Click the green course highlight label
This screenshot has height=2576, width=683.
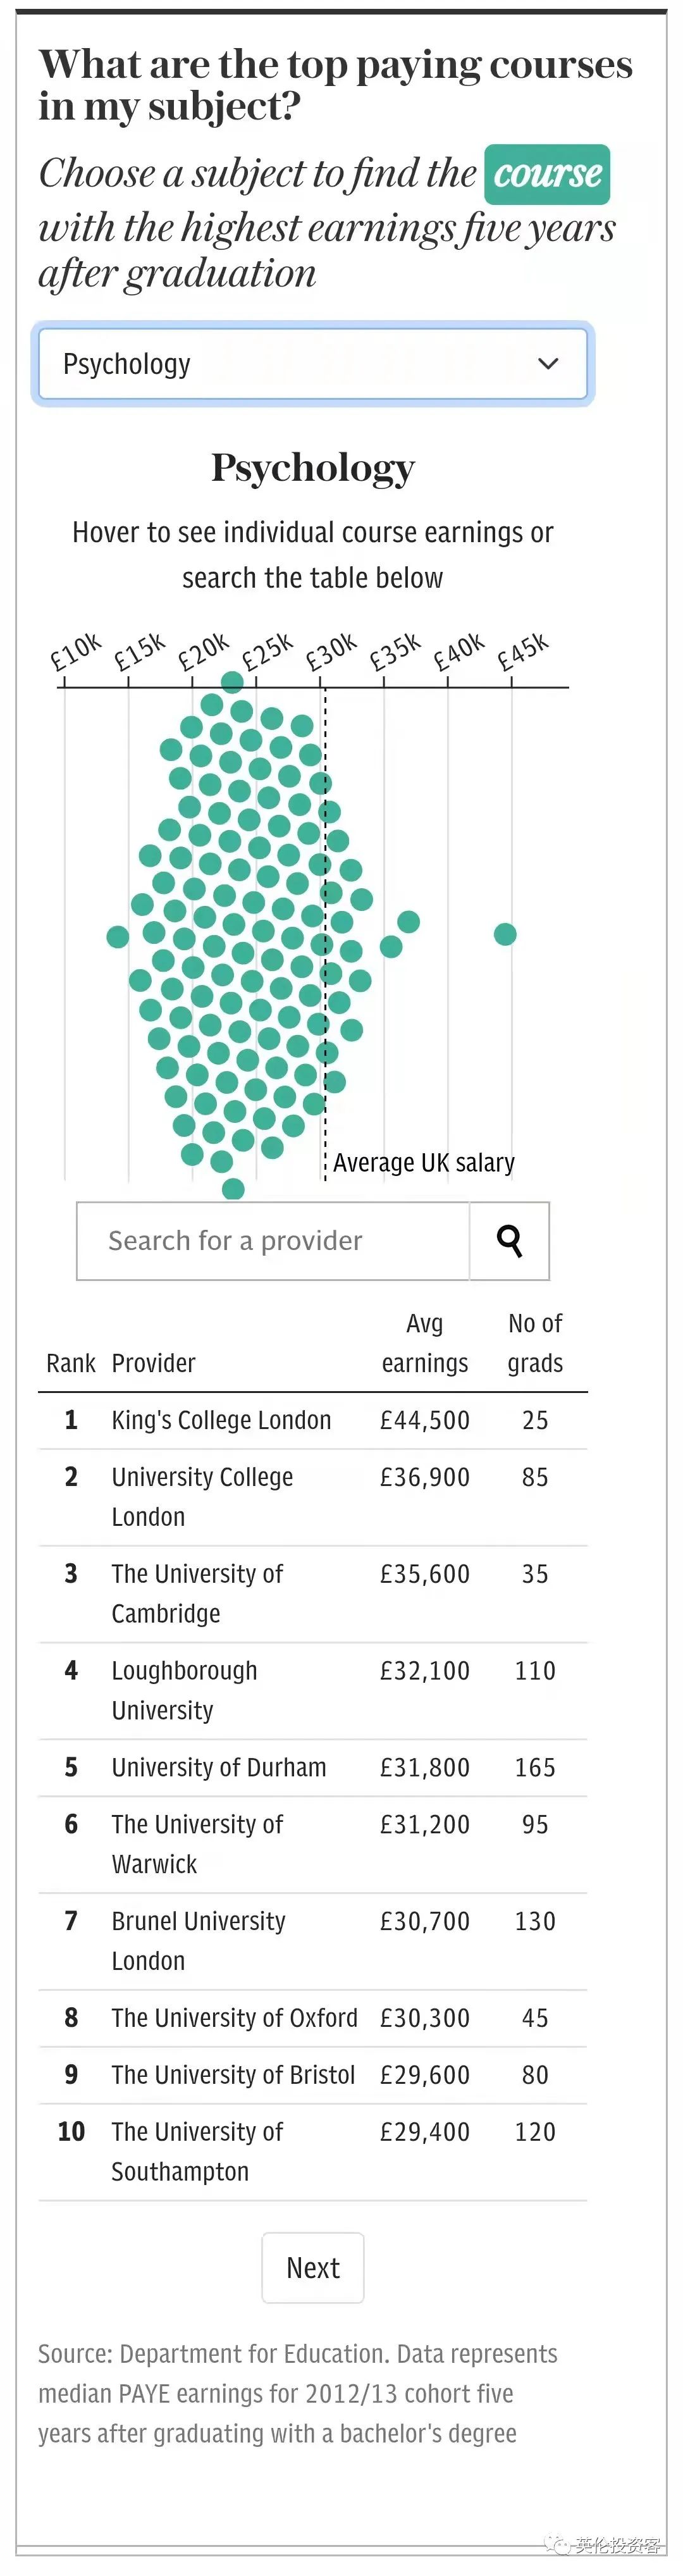[x=548, y=174]
